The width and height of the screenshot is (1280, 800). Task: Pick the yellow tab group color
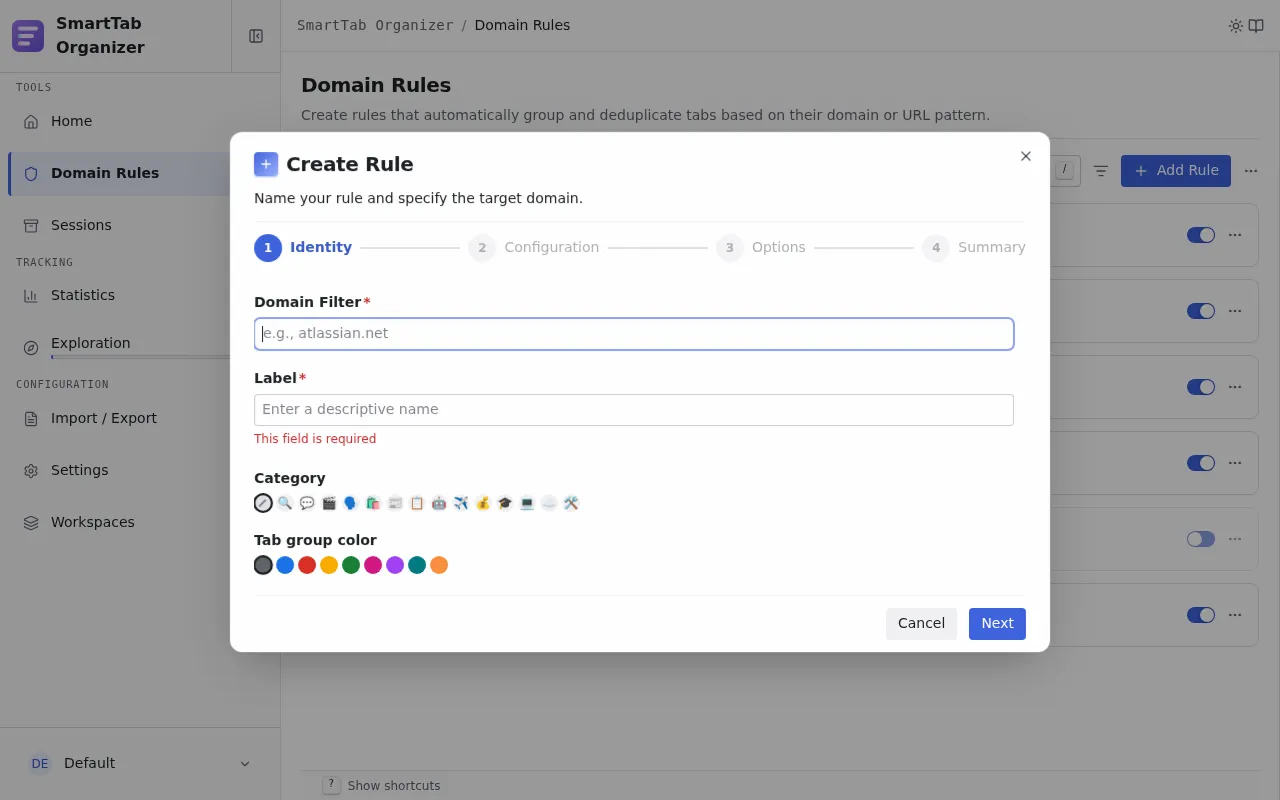tap(329, 565)
